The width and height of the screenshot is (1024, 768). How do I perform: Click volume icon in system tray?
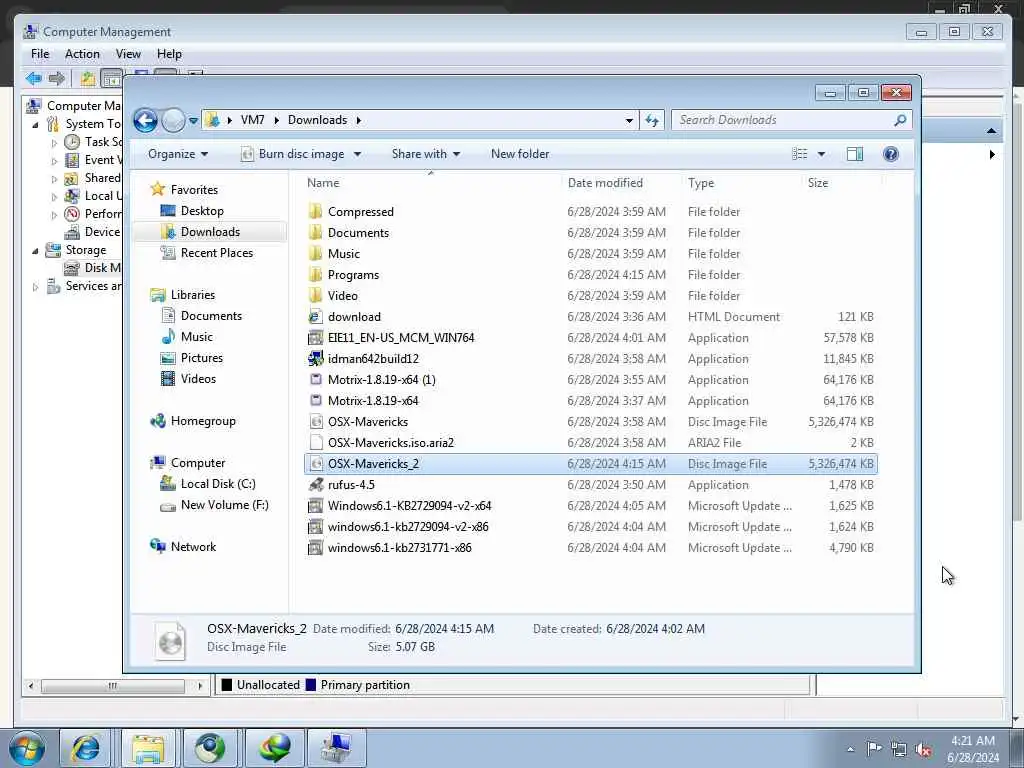pyautogui.click(x=923, y=750)
